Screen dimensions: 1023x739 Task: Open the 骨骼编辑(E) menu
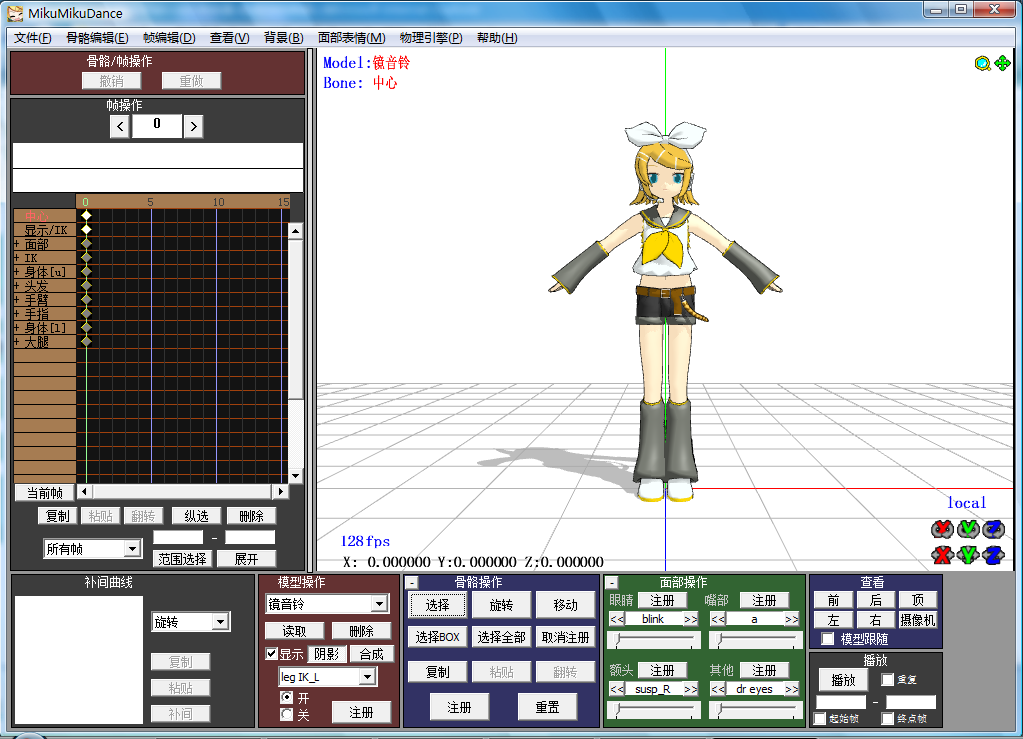click(x=97, y=38)
